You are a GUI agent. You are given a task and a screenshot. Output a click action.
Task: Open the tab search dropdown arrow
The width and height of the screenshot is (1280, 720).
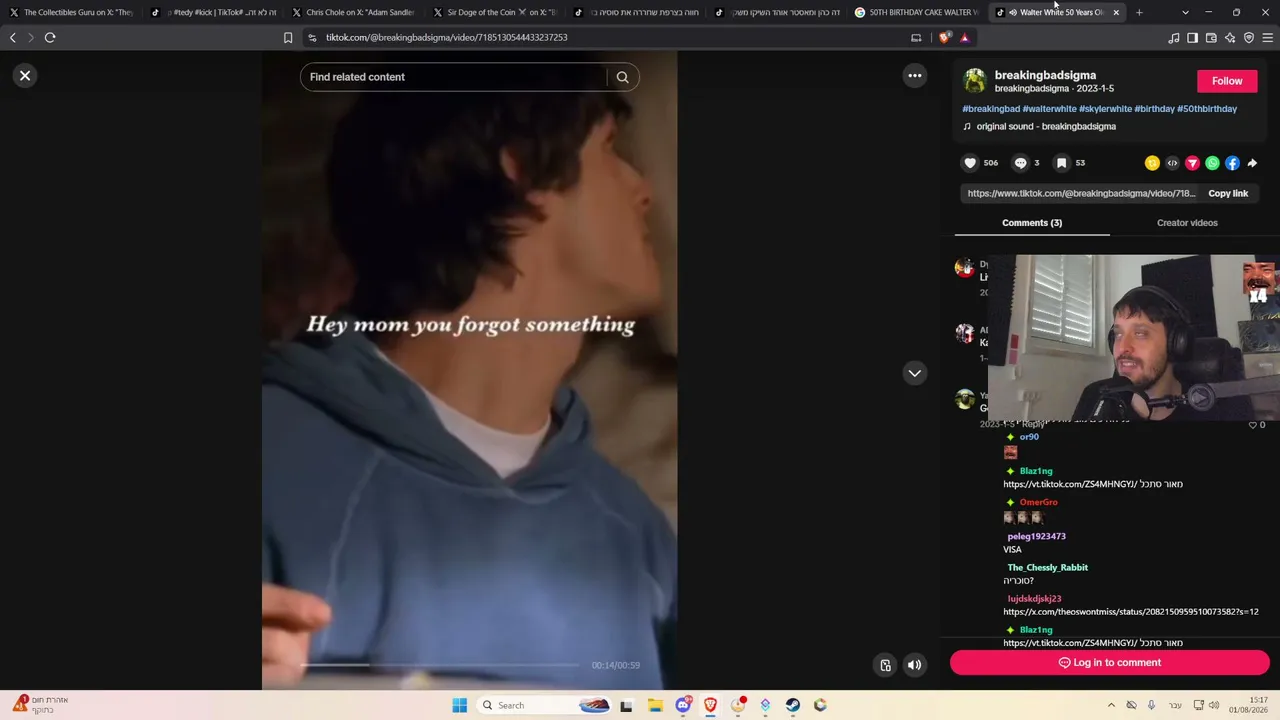[1185, 12]
